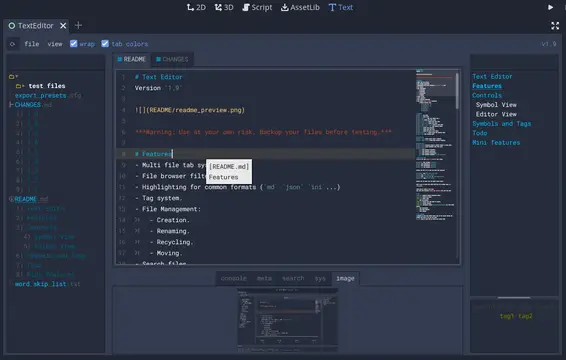
Task: Close the TextEditor scene tab
Action: [63, 26]
